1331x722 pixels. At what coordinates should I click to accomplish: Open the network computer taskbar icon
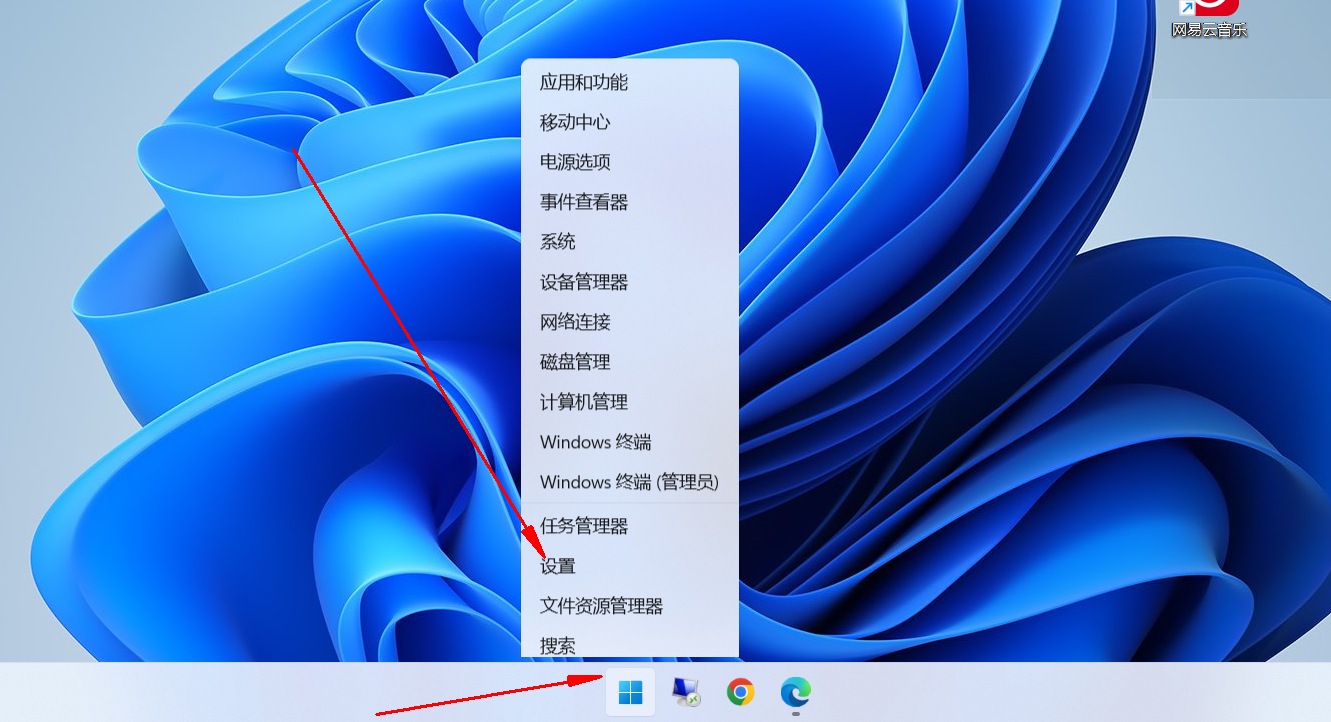685,692
